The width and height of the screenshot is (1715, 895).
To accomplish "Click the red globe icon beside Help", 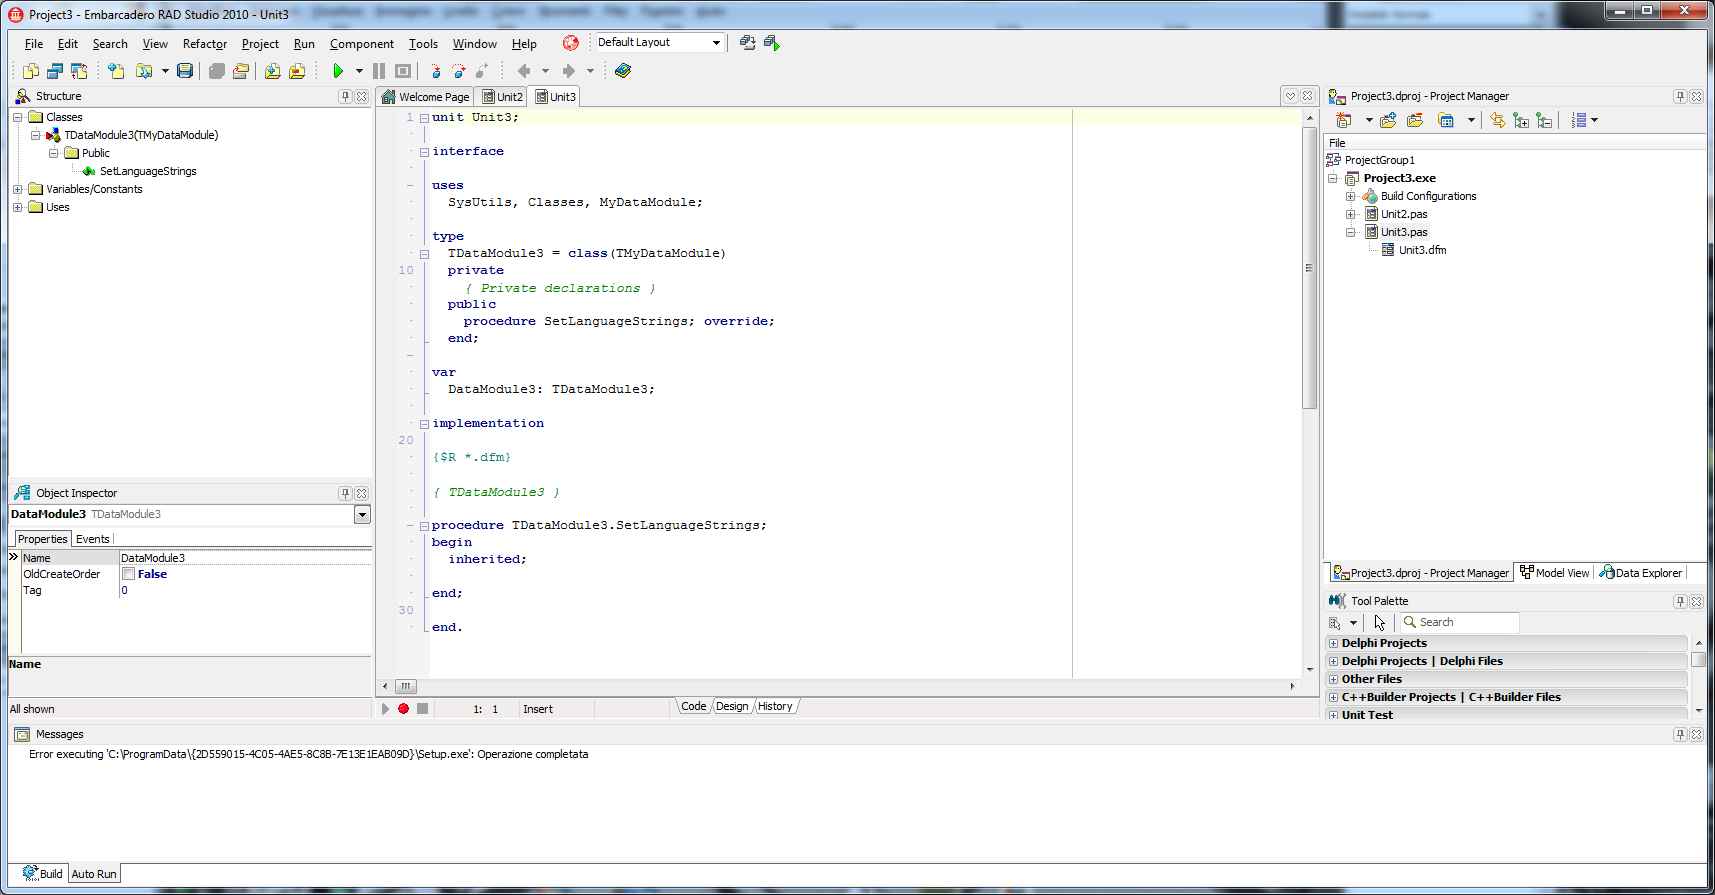I will [571, 43].
